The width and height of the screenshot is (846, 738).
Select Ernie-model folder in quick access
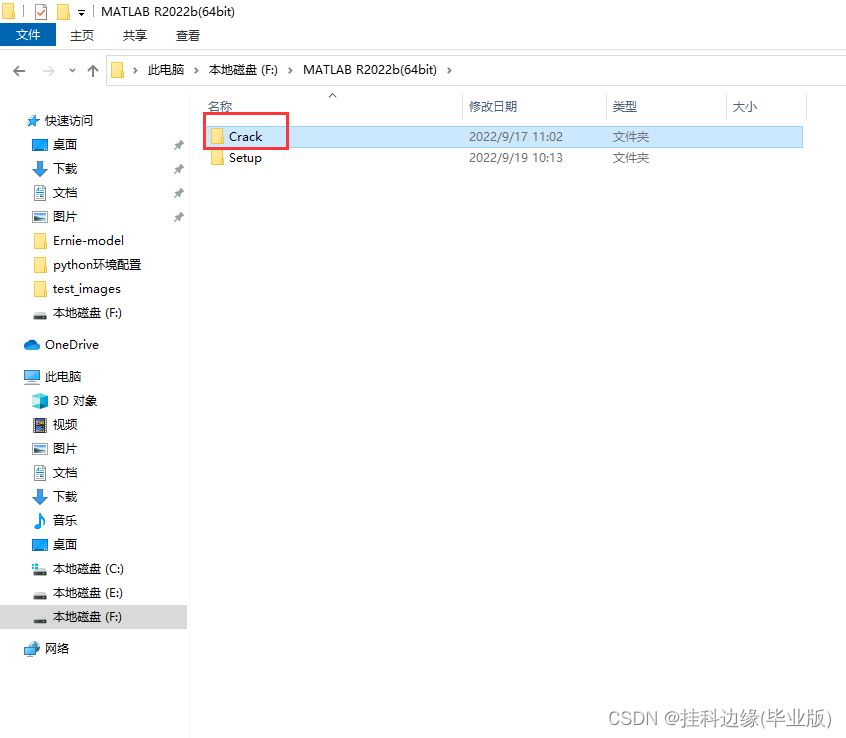click(x=88, y=241)
